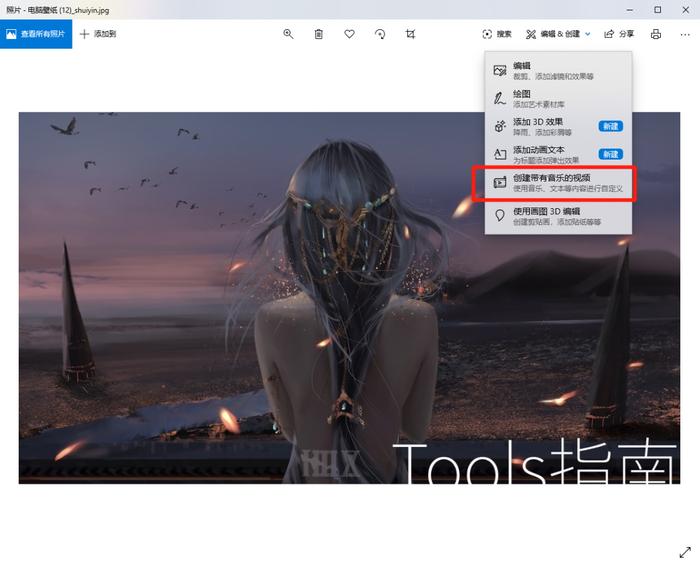Rotate the photo using rotate icon
700x567 pixels.
[x=380, y=34]
